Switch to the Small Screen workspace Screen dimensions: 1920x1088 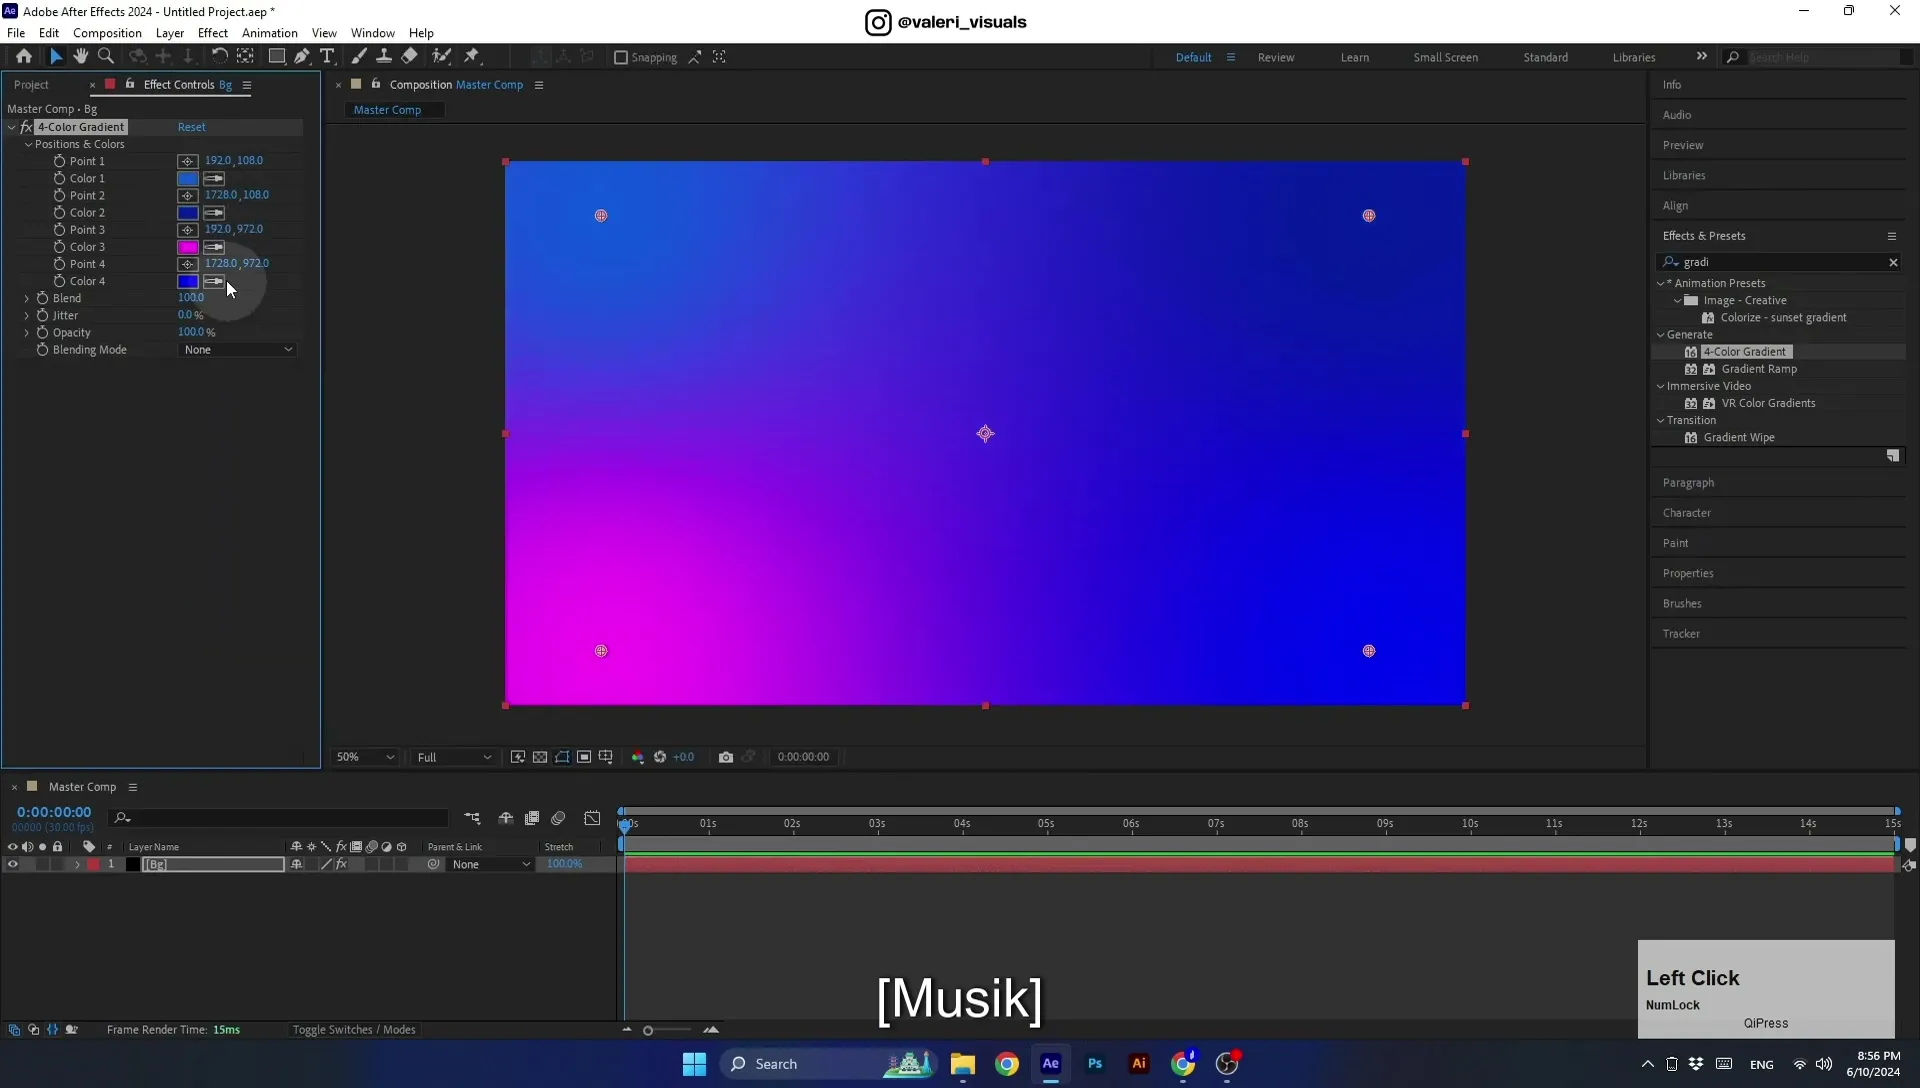point(1446,57)
